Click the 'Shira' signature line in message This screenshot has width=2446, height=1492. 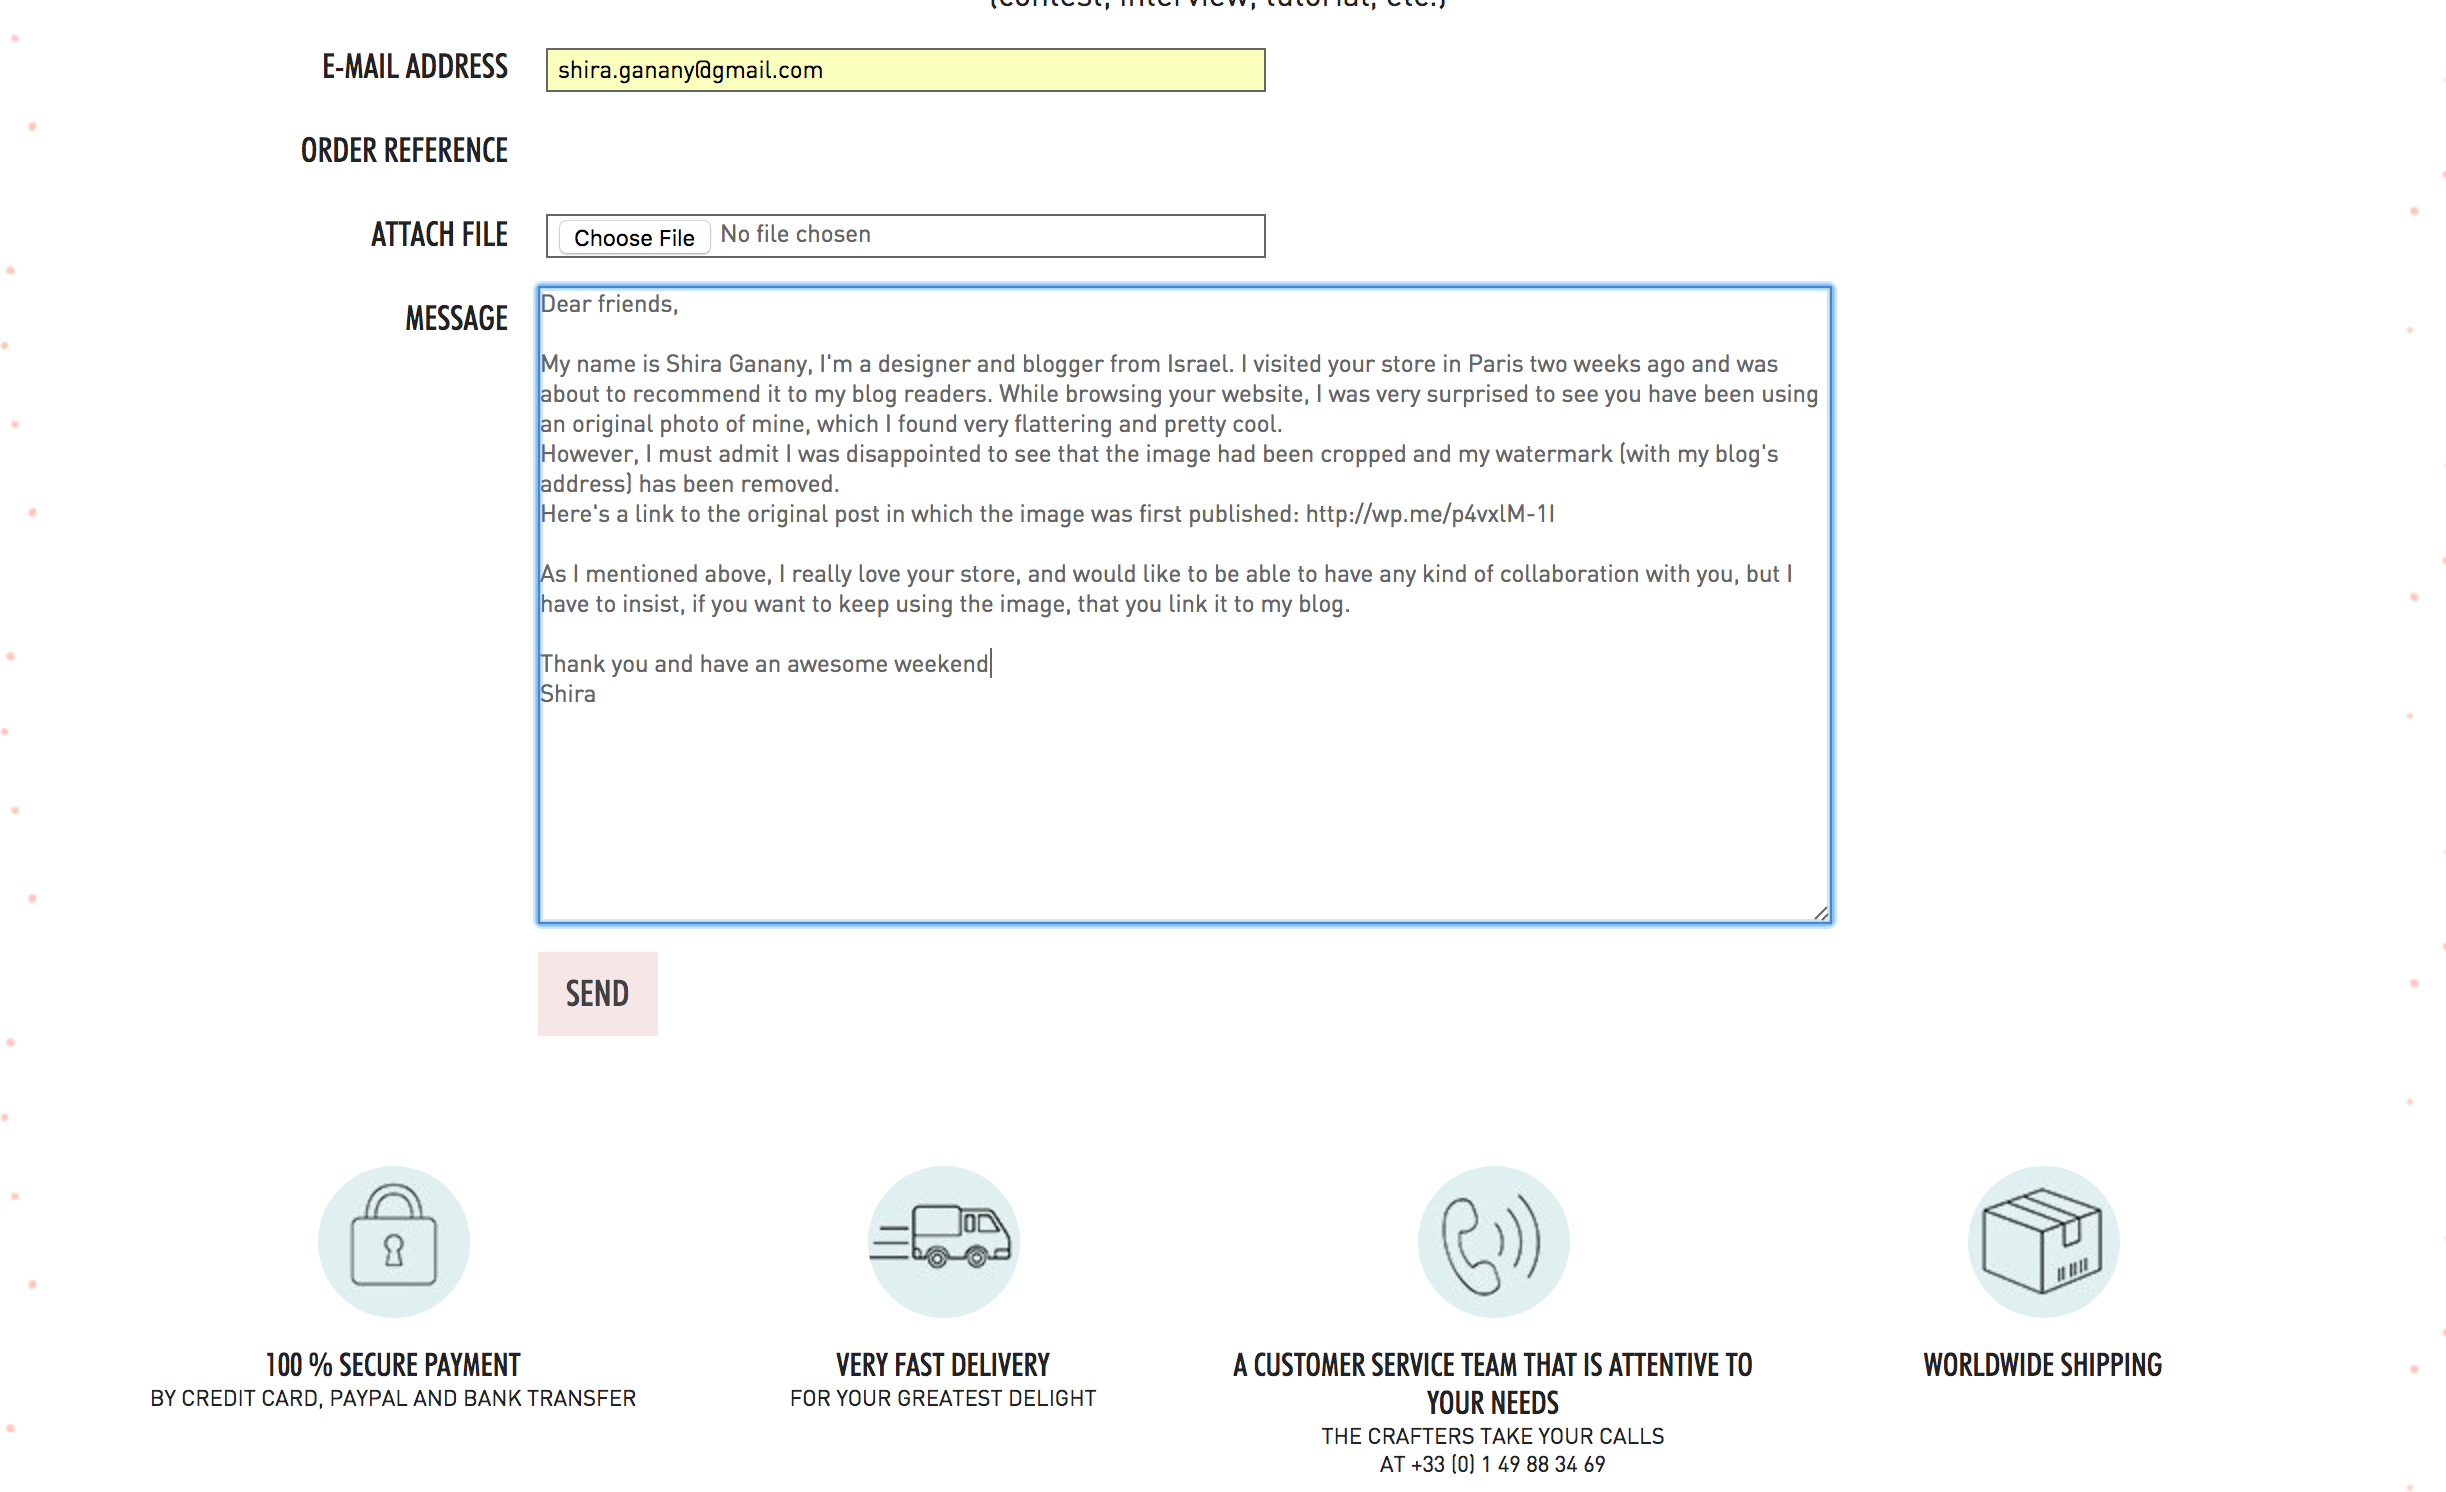point(568,694)
